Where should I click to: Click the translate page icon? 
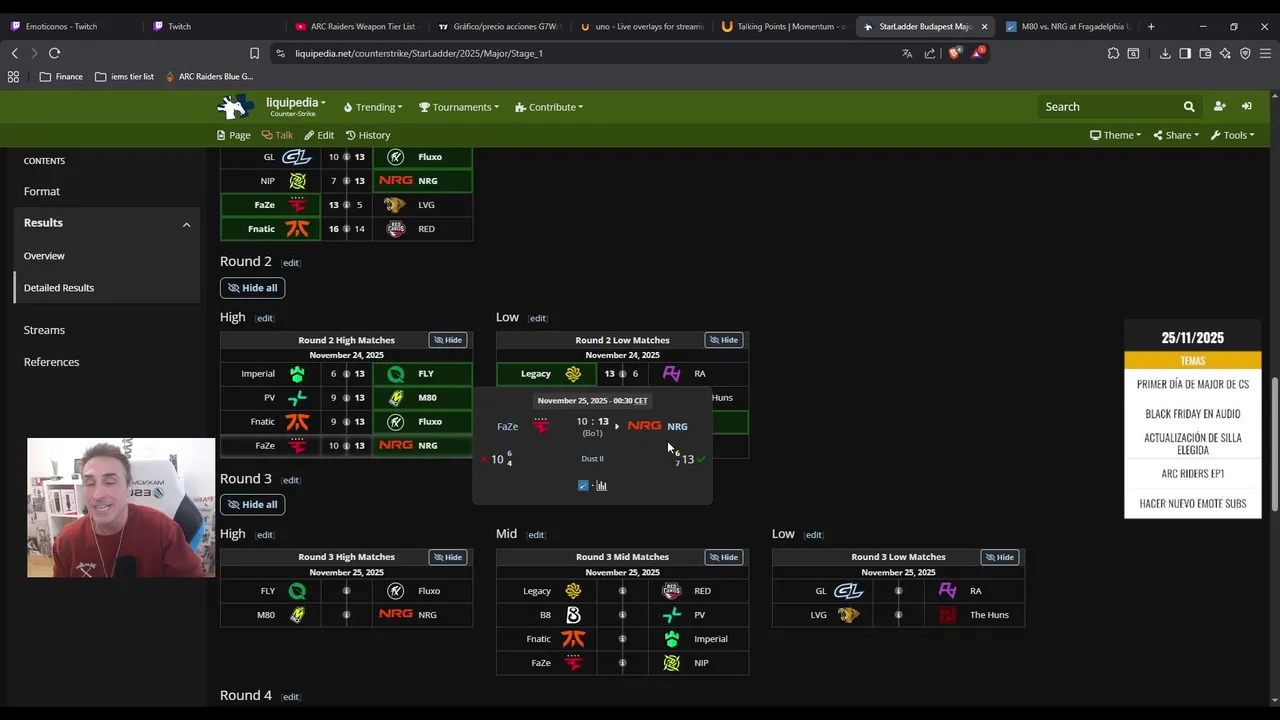coord(907,53)
